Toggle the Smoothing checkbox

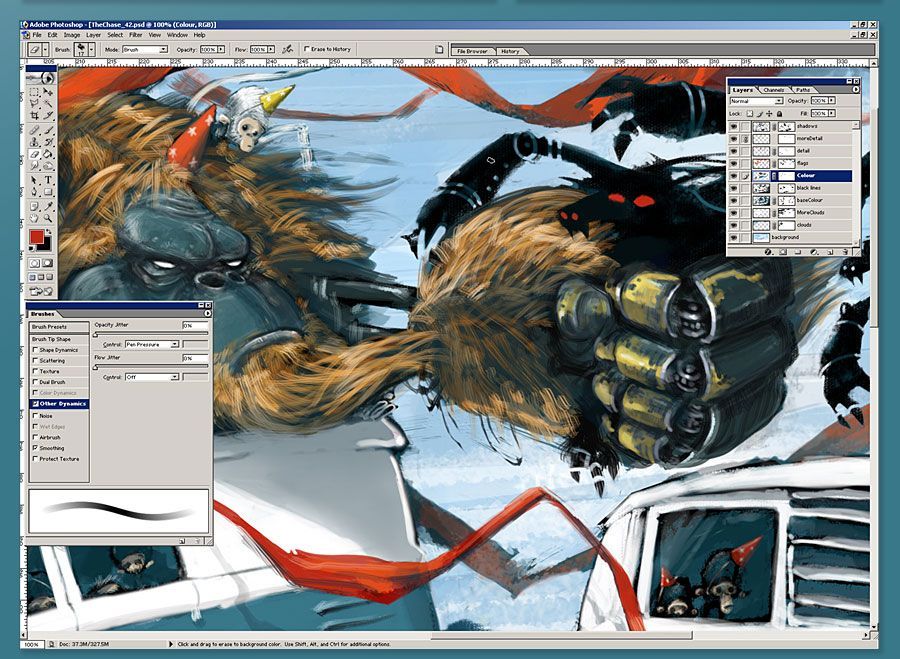pos(36,448)
